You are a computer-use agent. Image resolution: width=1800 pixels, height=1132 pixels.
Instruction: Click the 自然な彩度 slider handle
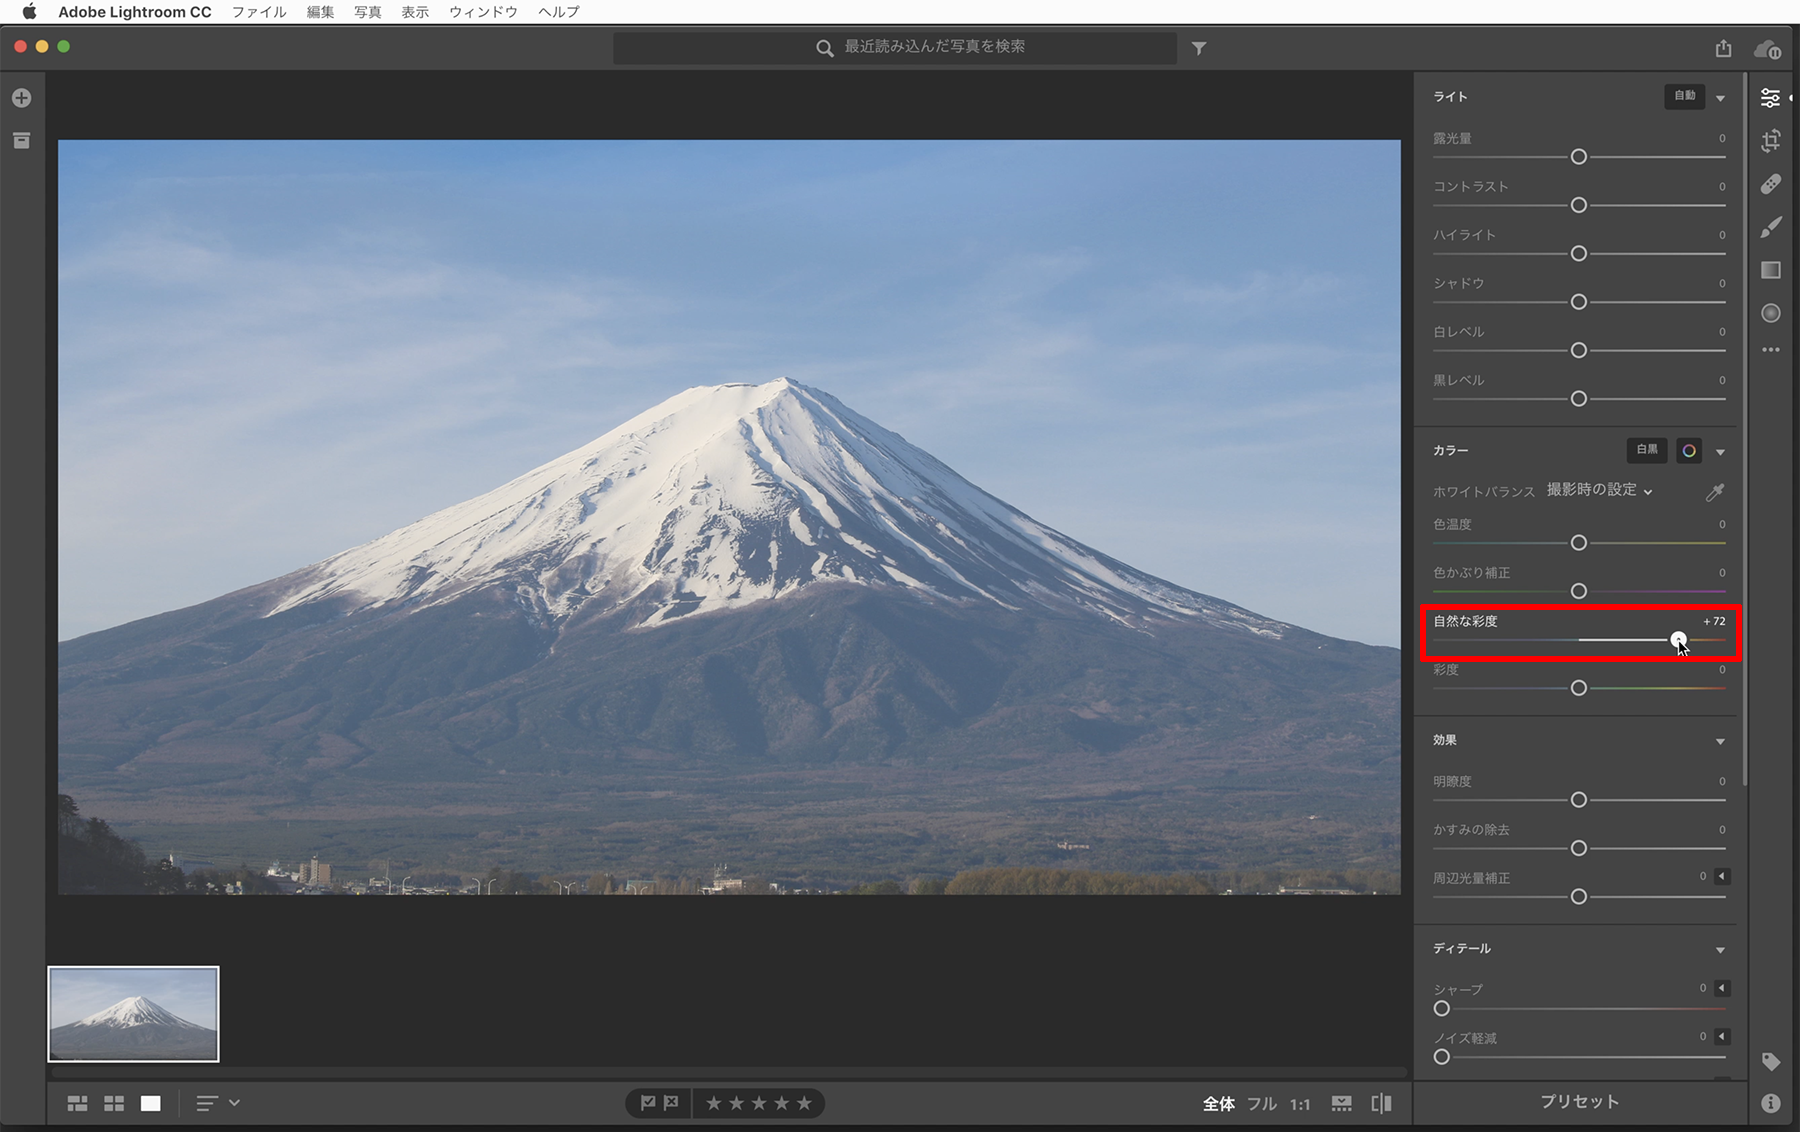click(x=1678, y=640)
